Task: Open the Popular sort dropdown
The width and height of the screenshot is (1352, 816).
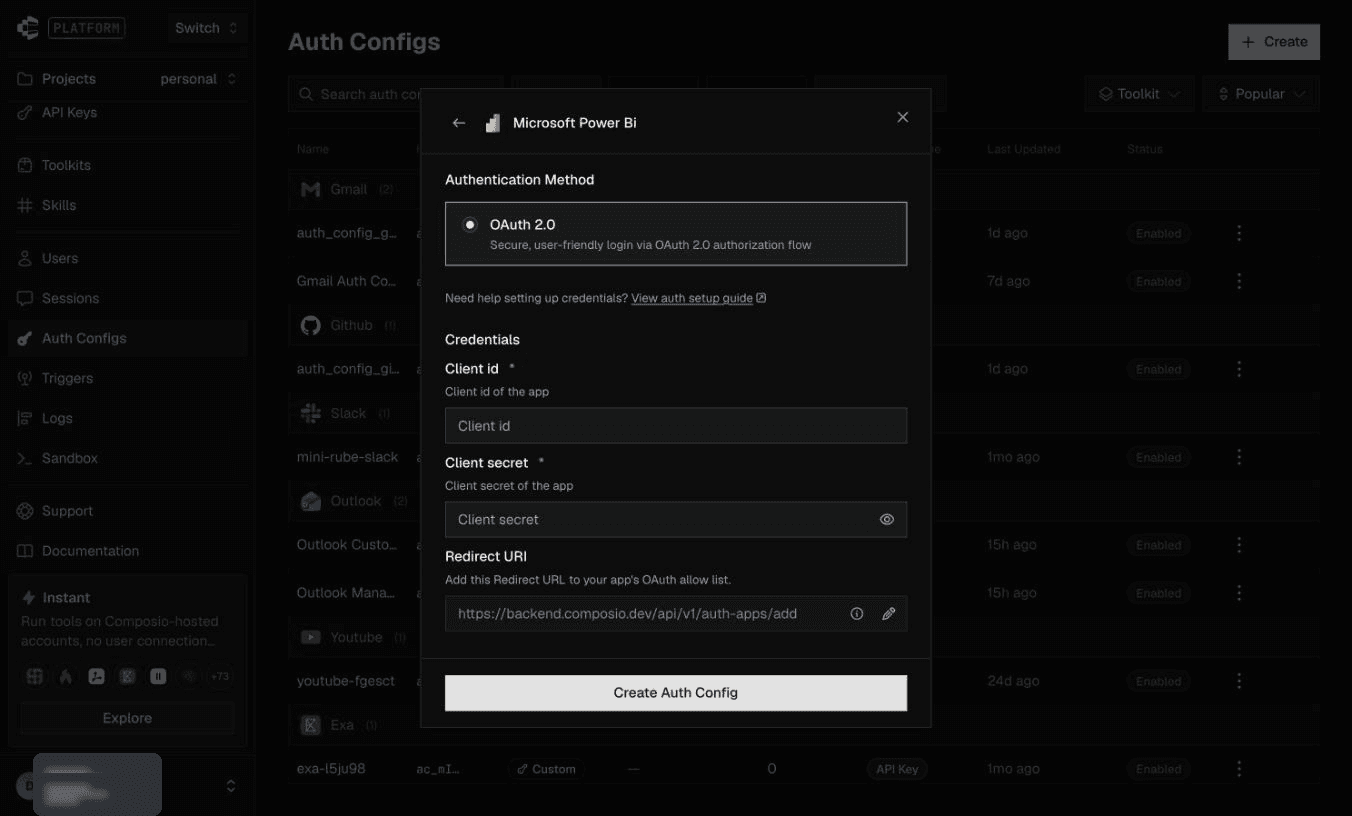Action: pyautogui.click(x=1261, y=94)
